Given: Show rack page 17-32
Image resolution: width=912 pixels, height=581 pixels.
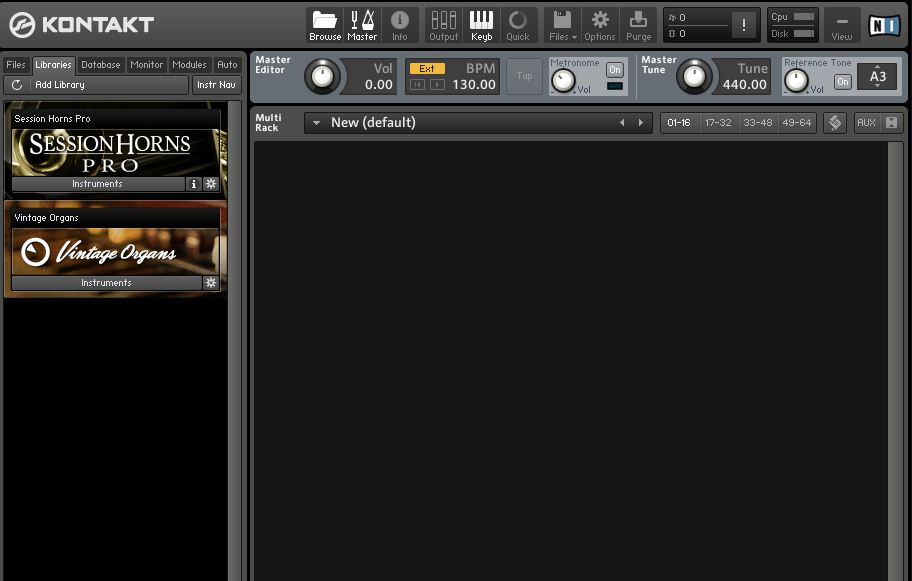Looking at the screenshot, I should pyautogui.click(x=718, y=123).
